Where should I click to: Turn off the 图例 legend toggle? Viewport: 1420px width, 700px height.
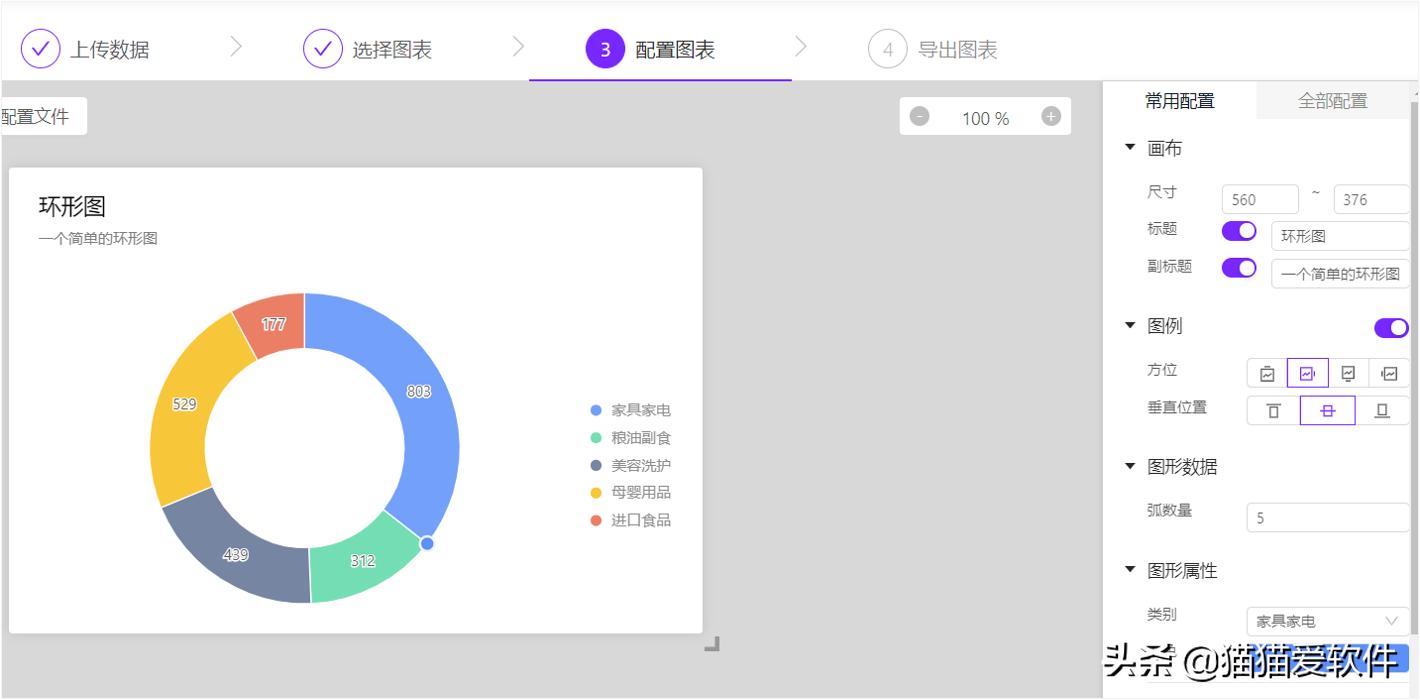click(x=1391, y=327)
